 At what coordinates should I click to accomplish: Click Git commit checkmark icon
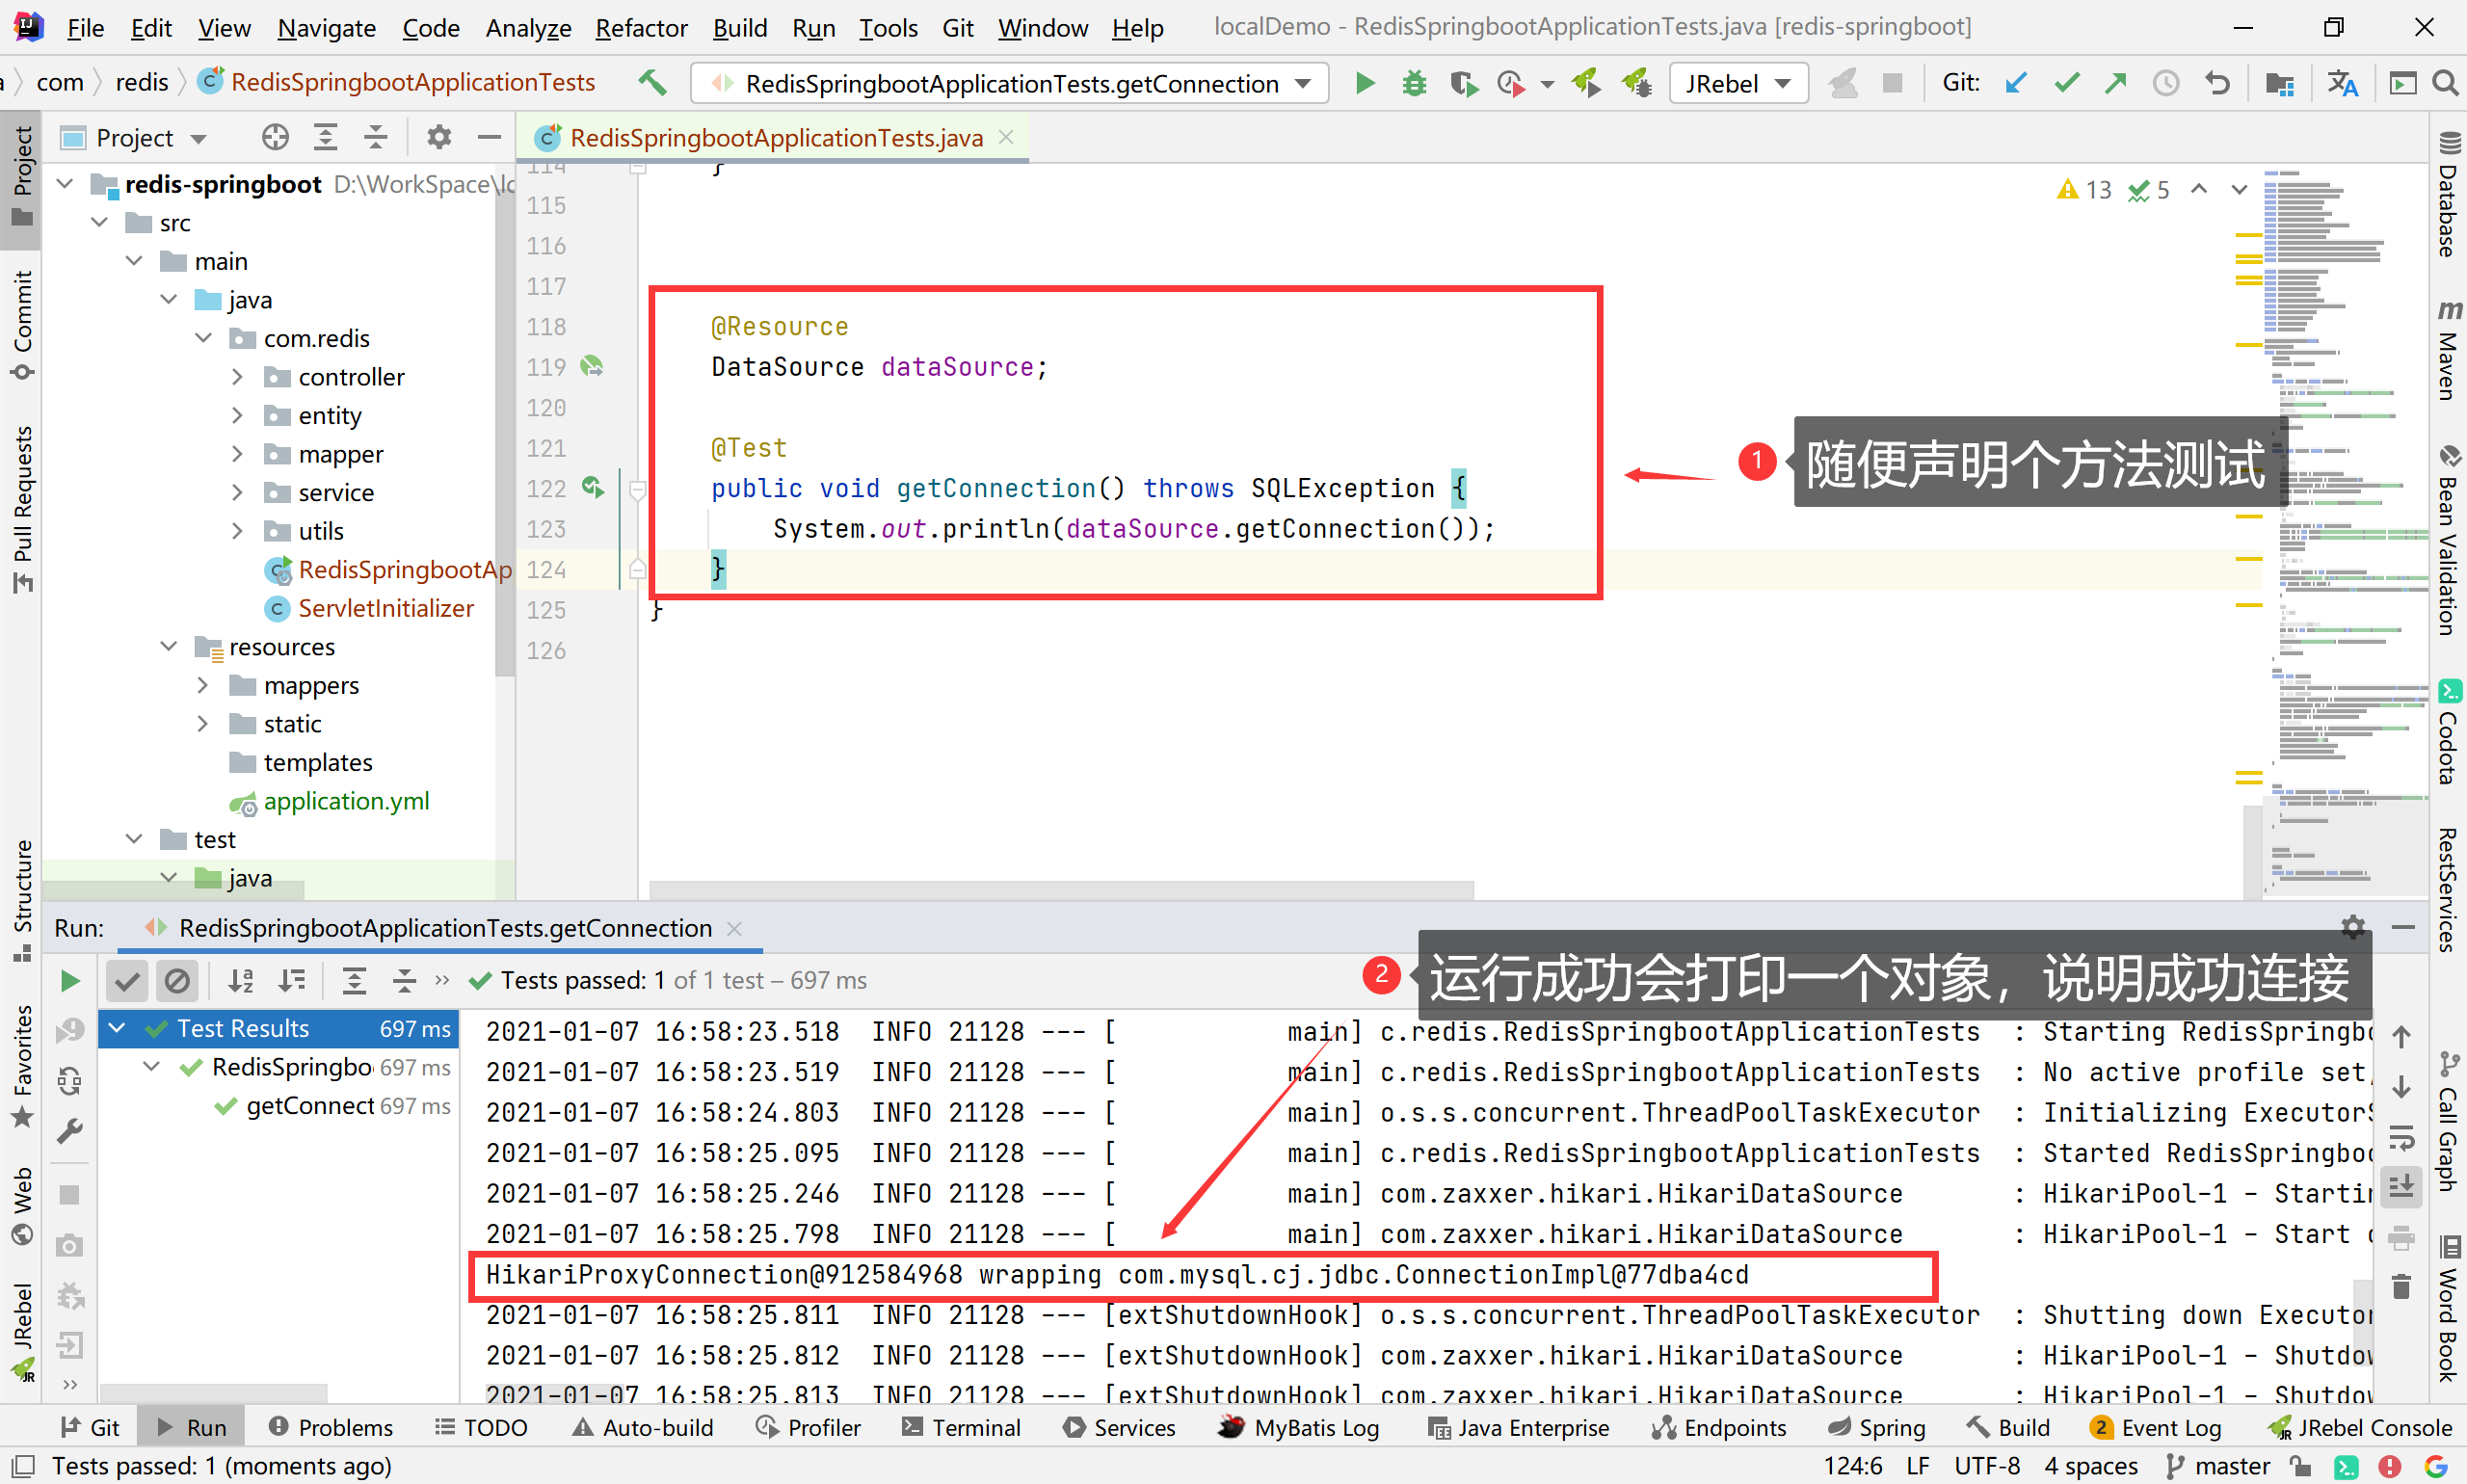pos(2066,83)
